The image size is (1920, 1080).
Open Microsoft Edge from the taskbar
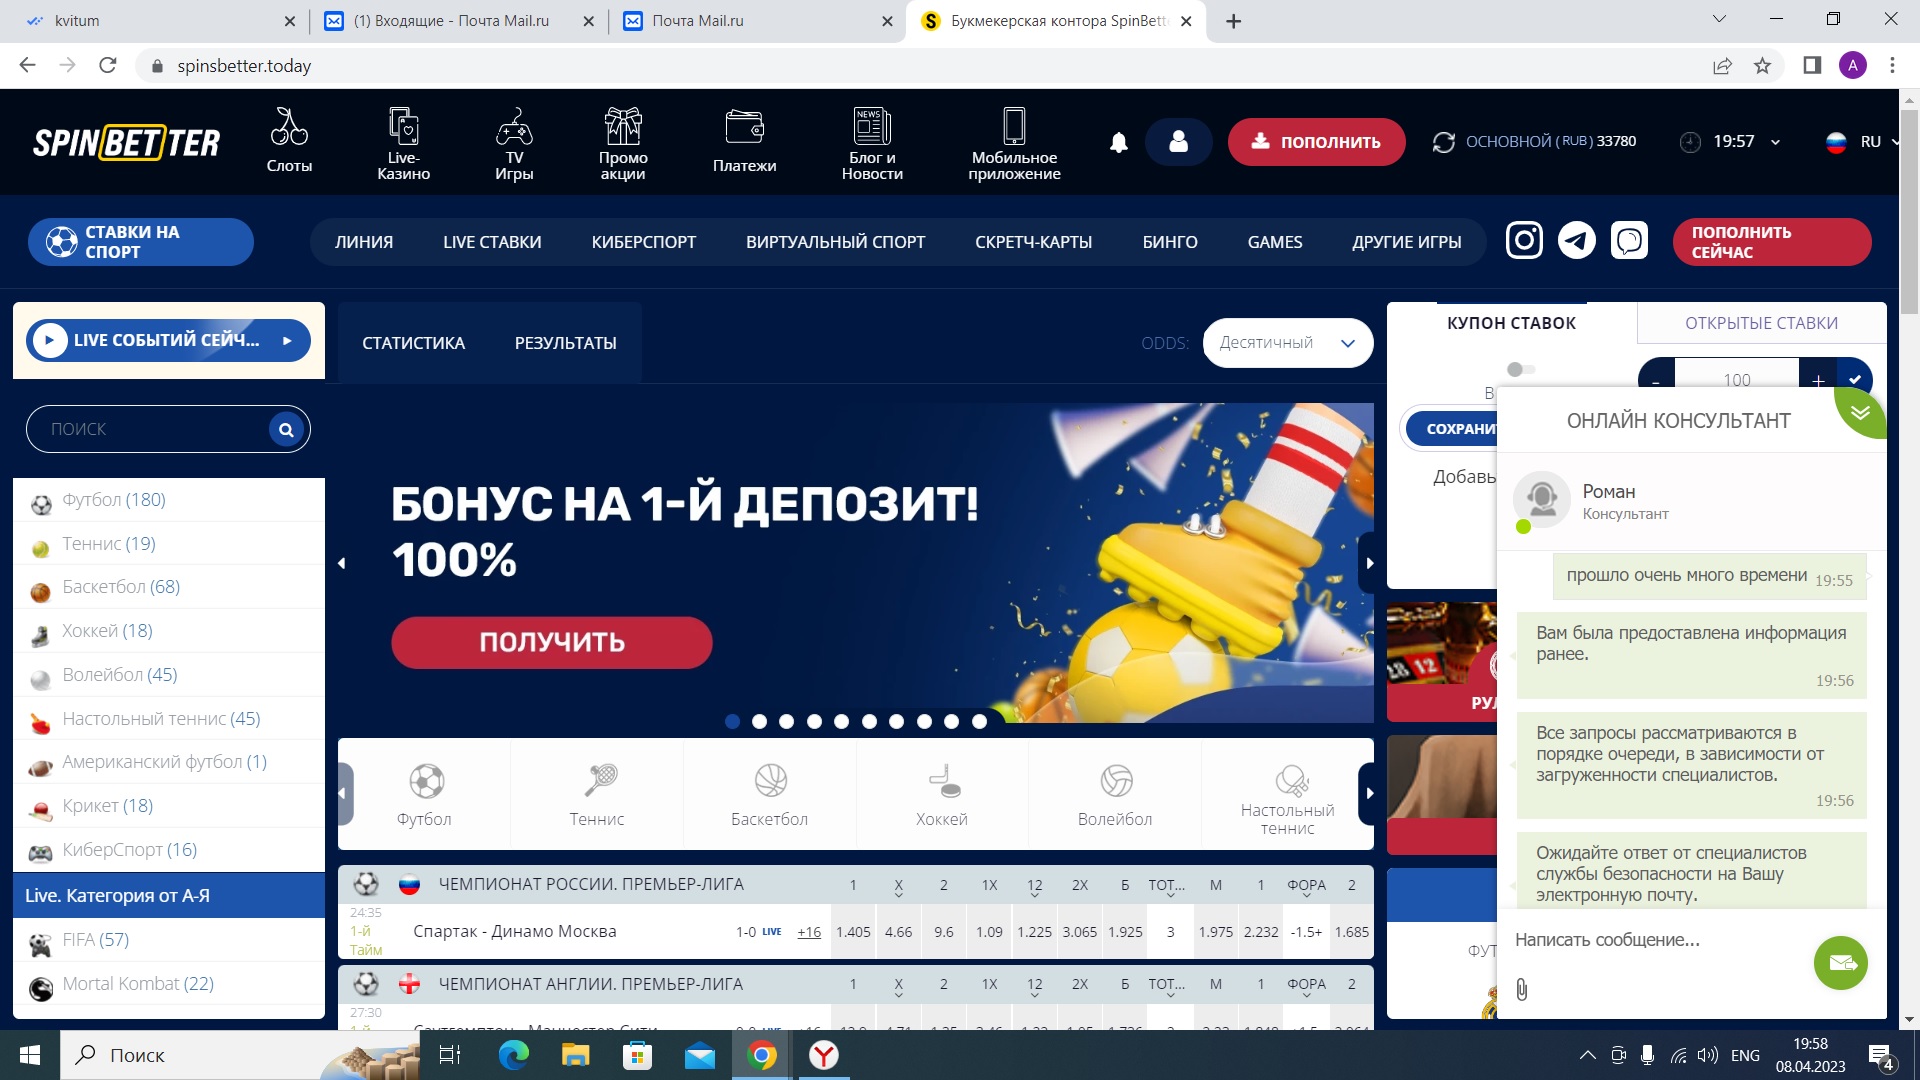point(513,1055)
